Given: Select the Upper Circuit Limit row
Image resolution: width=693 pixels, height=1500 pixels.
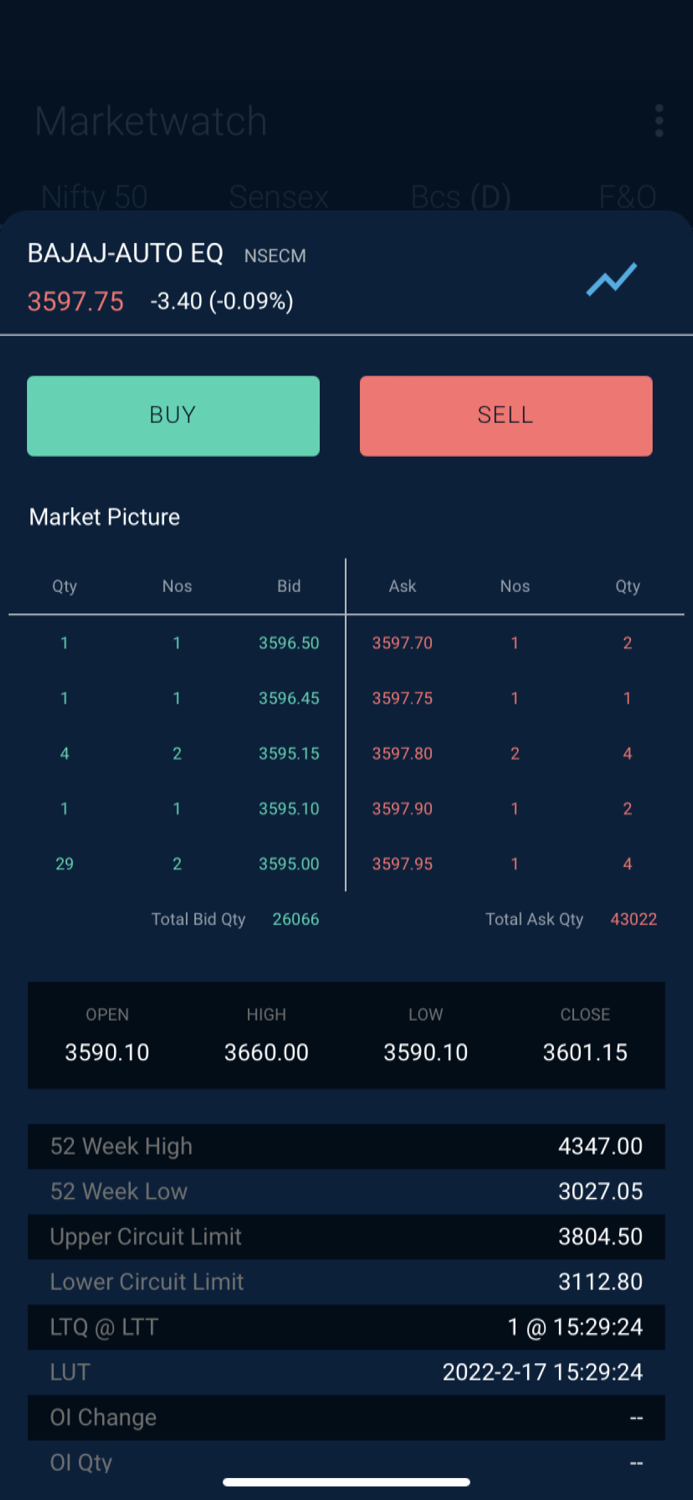Looking at the screenshot, I should tap(346, 1237).
